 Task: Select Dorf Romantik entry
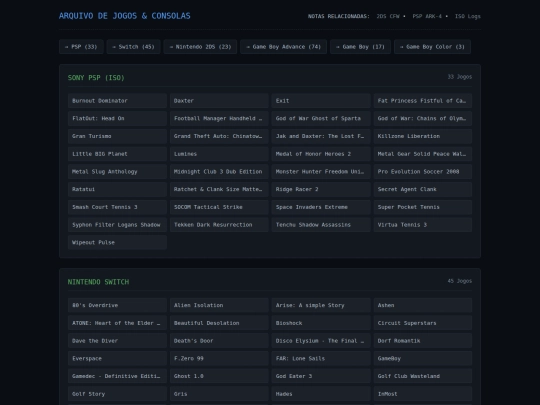tap(423, 341)
